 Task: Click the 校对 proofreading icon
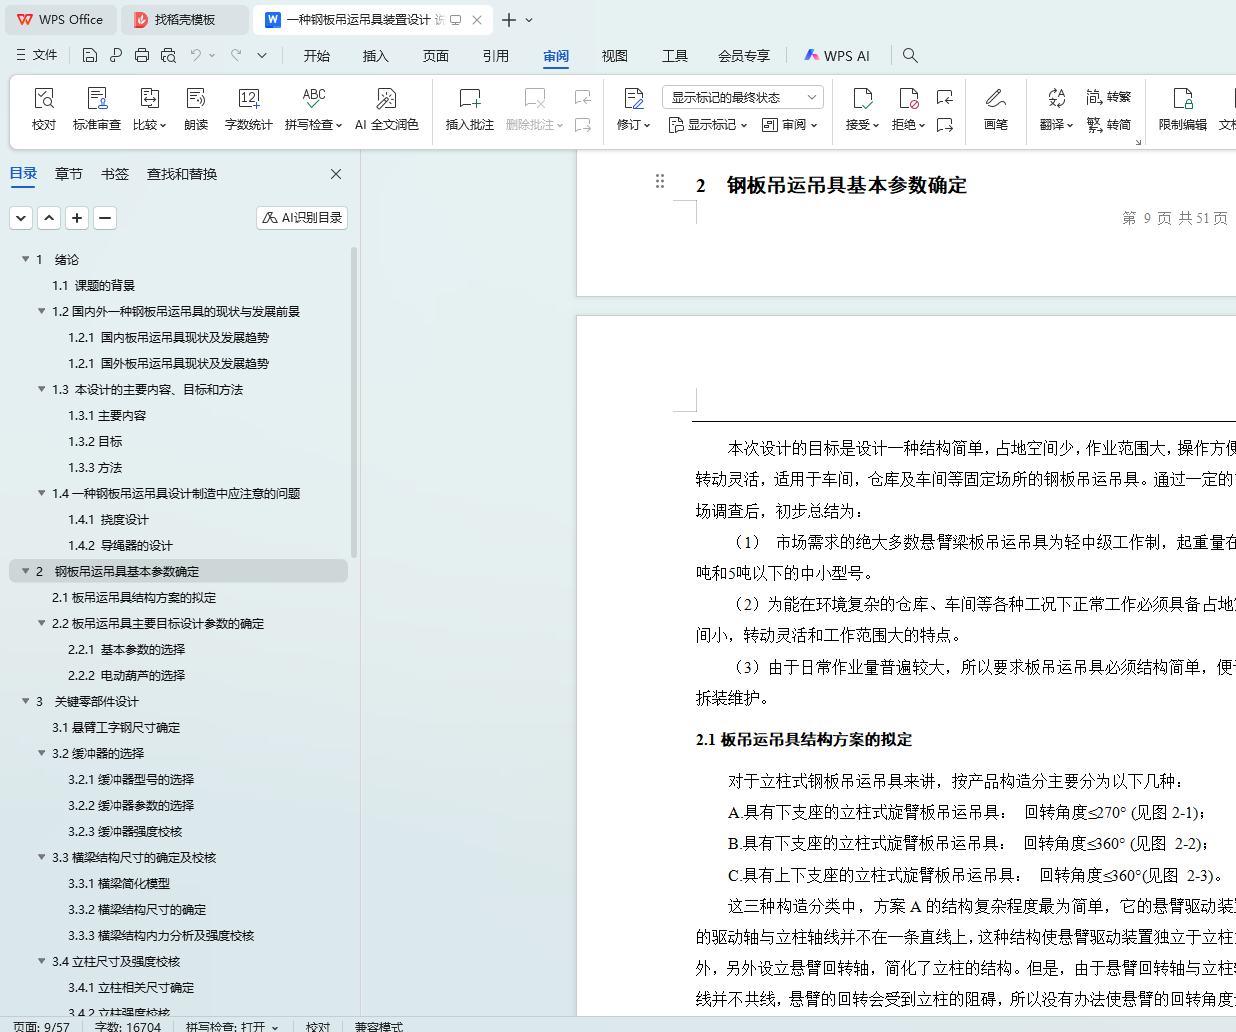click(x=44, y=98)
